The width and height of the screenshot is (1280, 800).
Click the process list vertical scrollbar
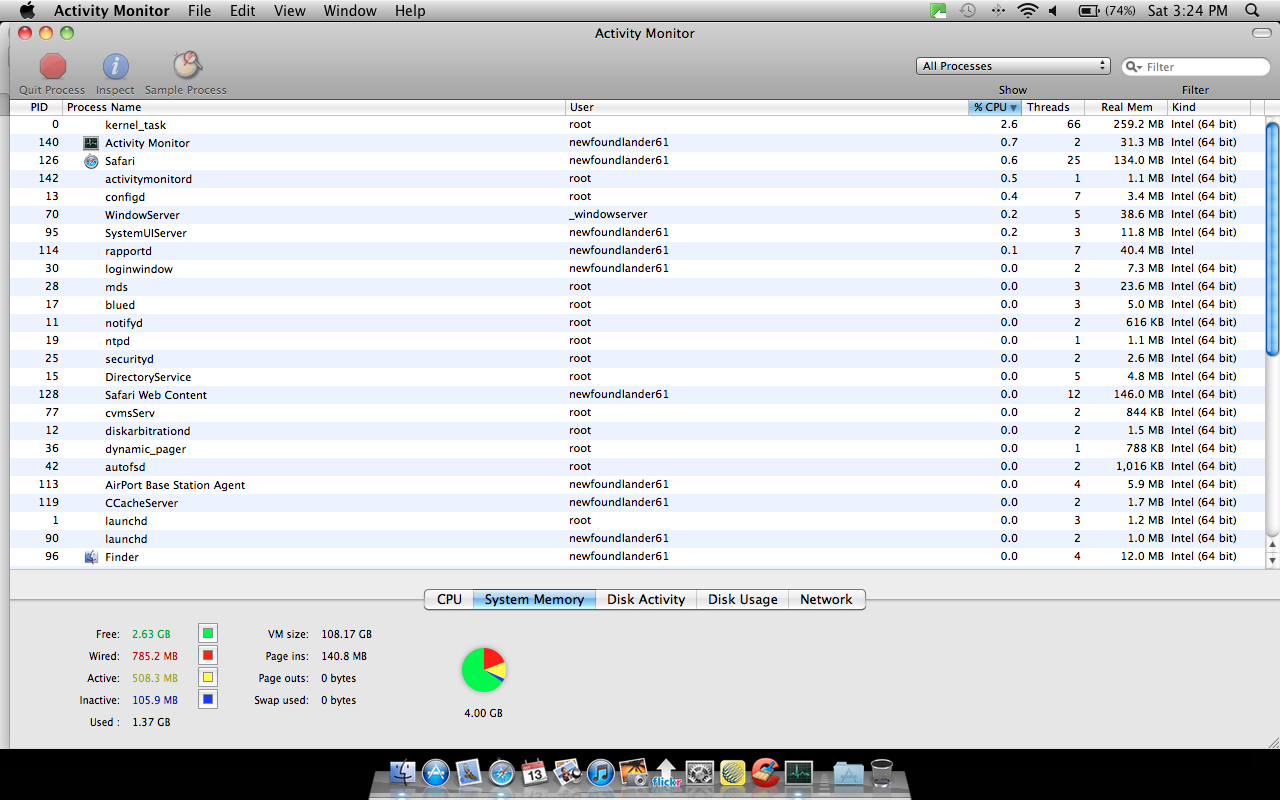point(1272,238)
